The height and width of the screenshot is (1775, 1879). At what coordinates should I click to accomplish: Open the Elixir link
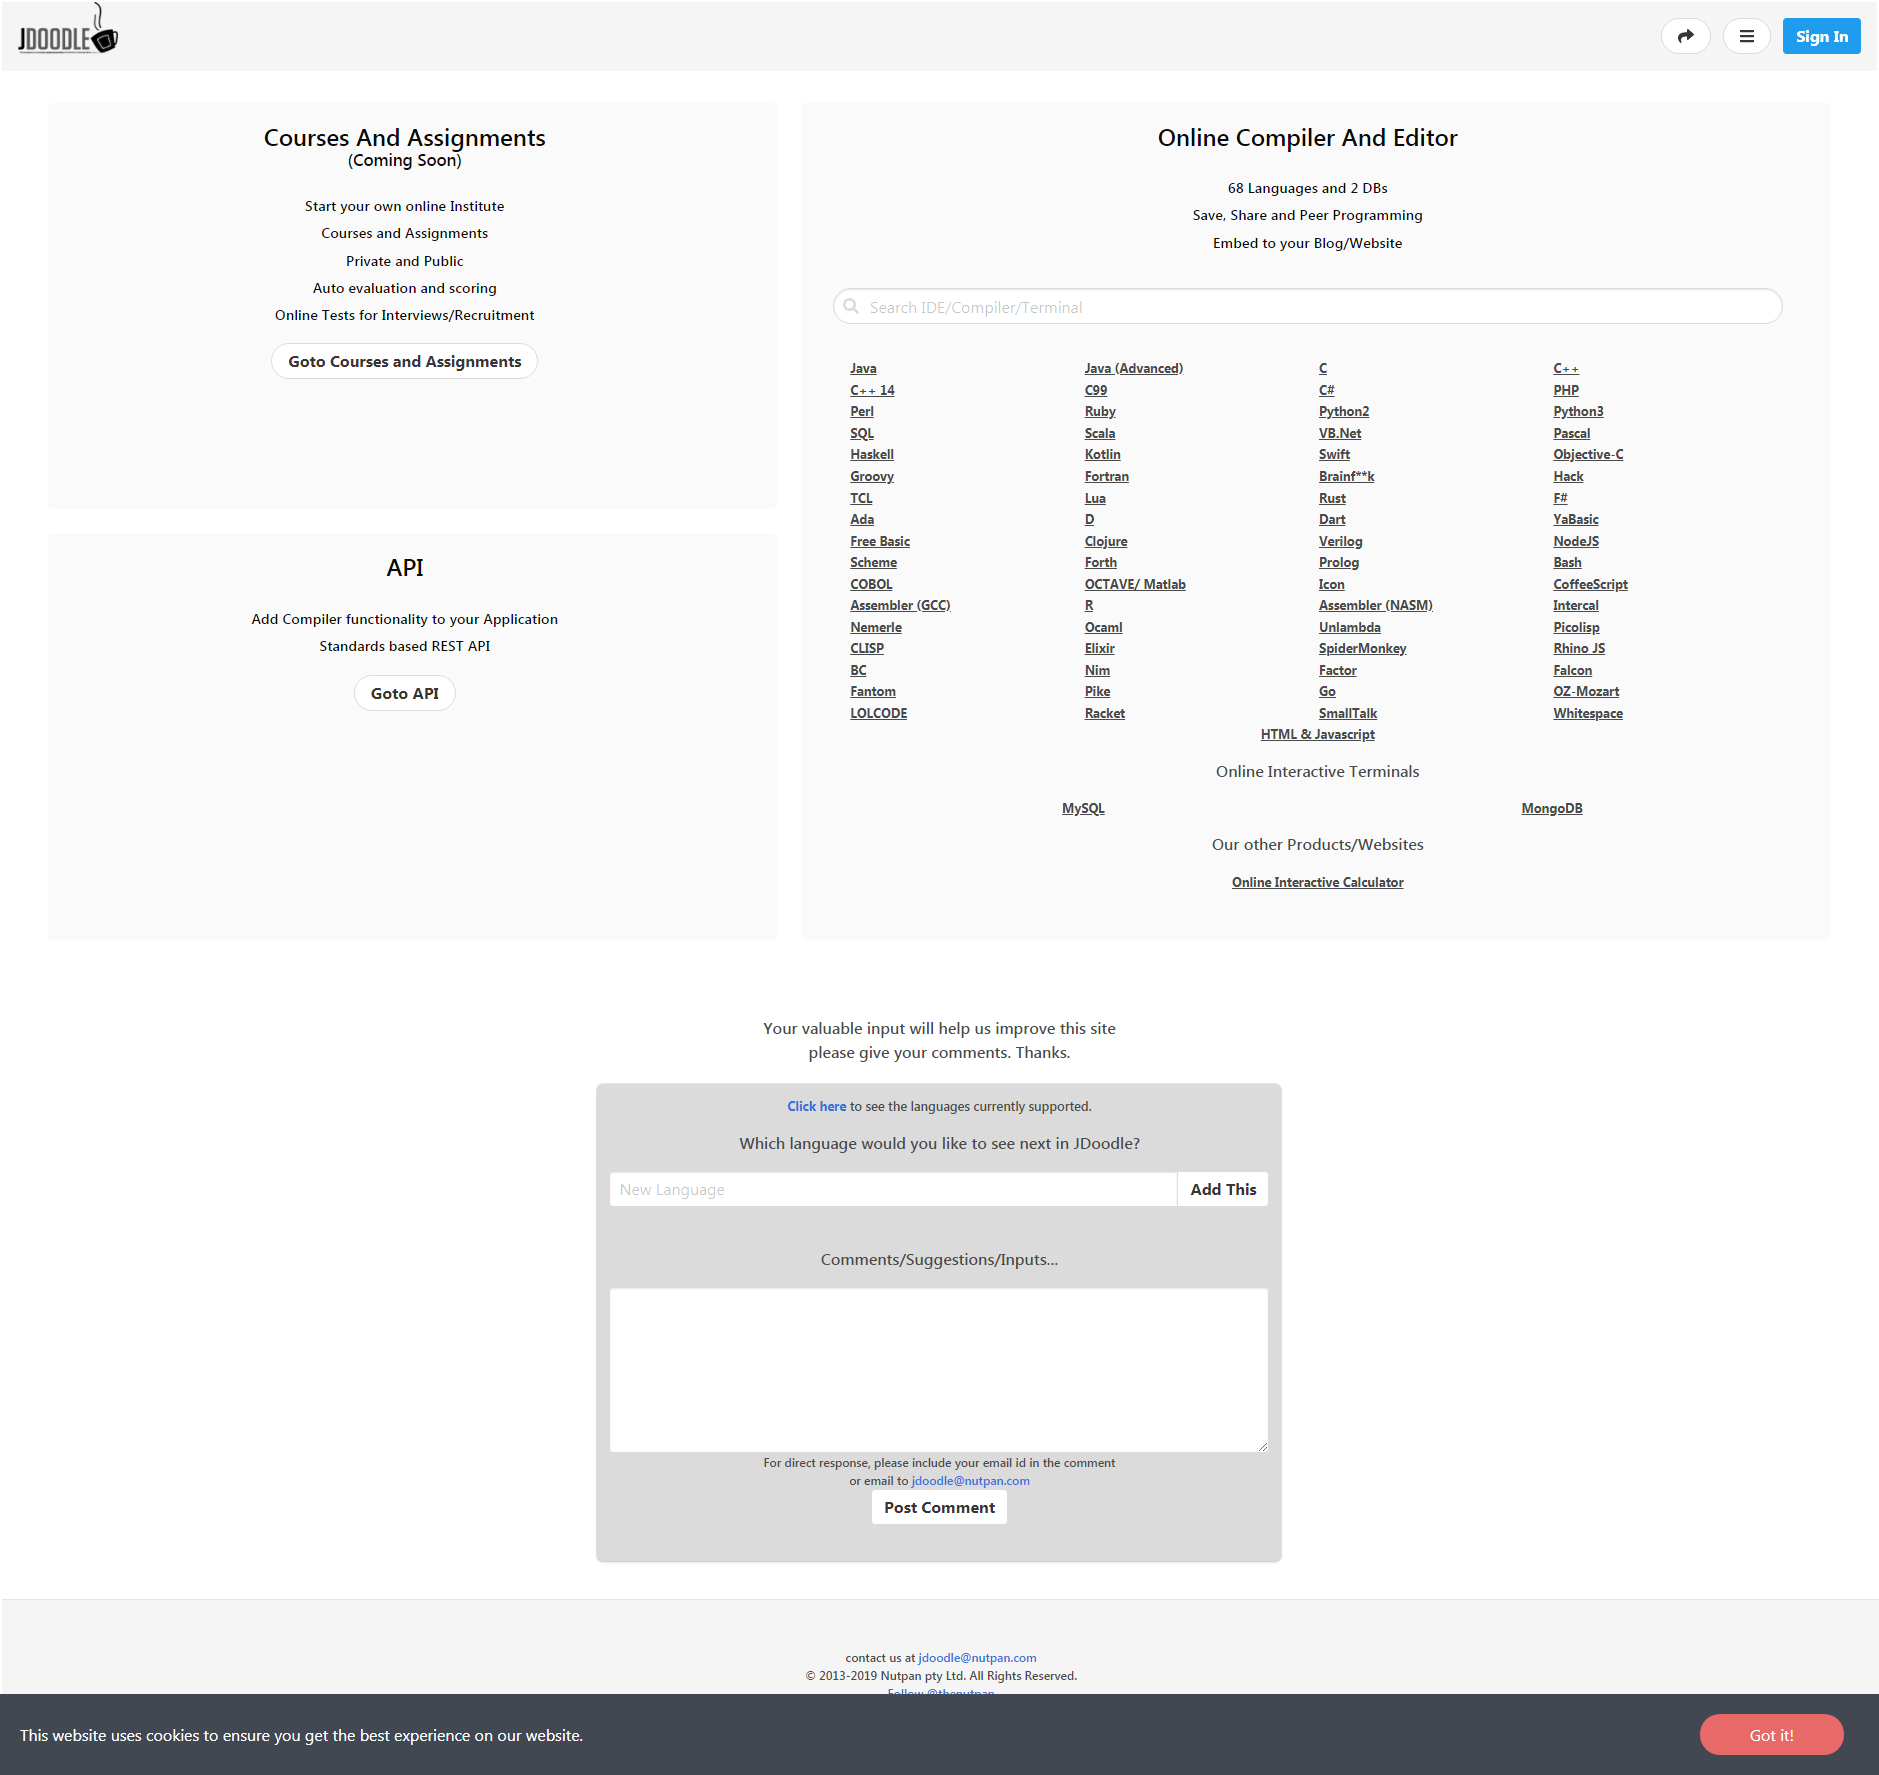(1099, 649)
